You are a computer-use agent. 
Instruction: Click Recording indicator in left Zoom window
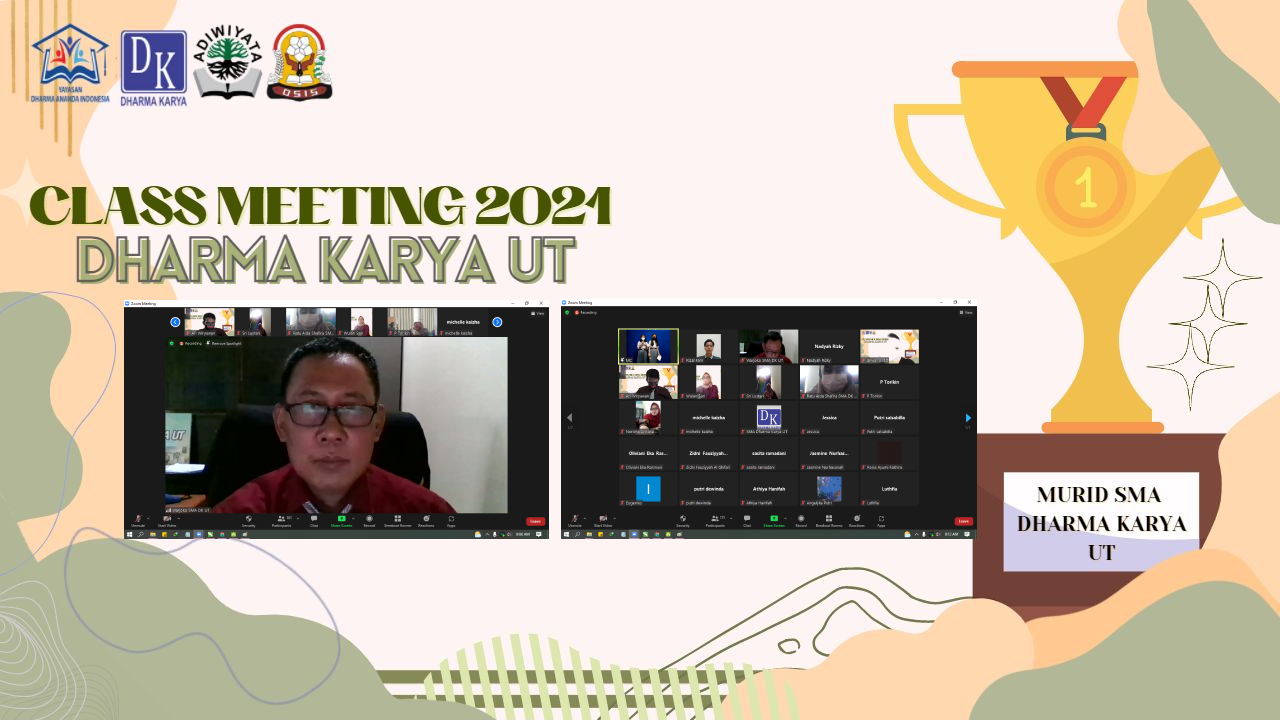190,343
